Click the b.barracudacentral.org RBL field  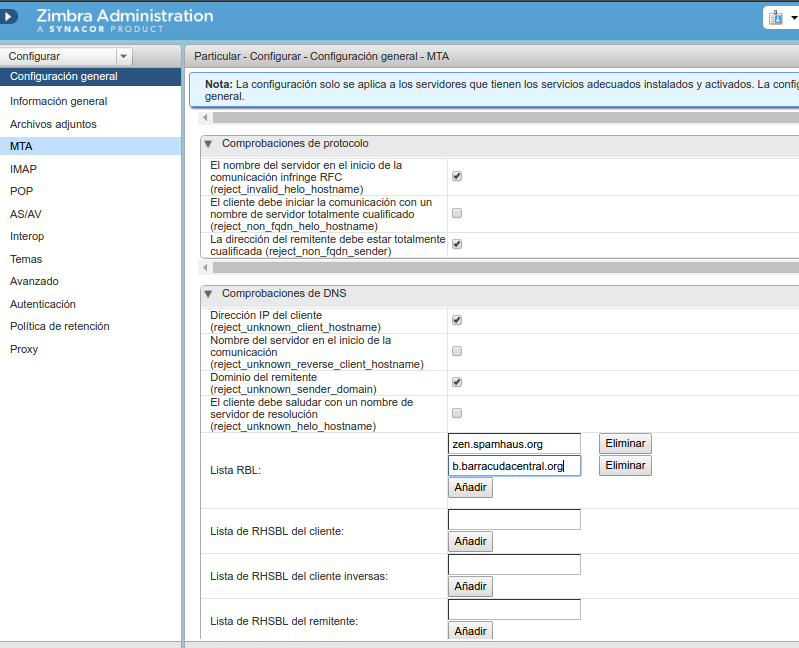click(x=514, y=466)
